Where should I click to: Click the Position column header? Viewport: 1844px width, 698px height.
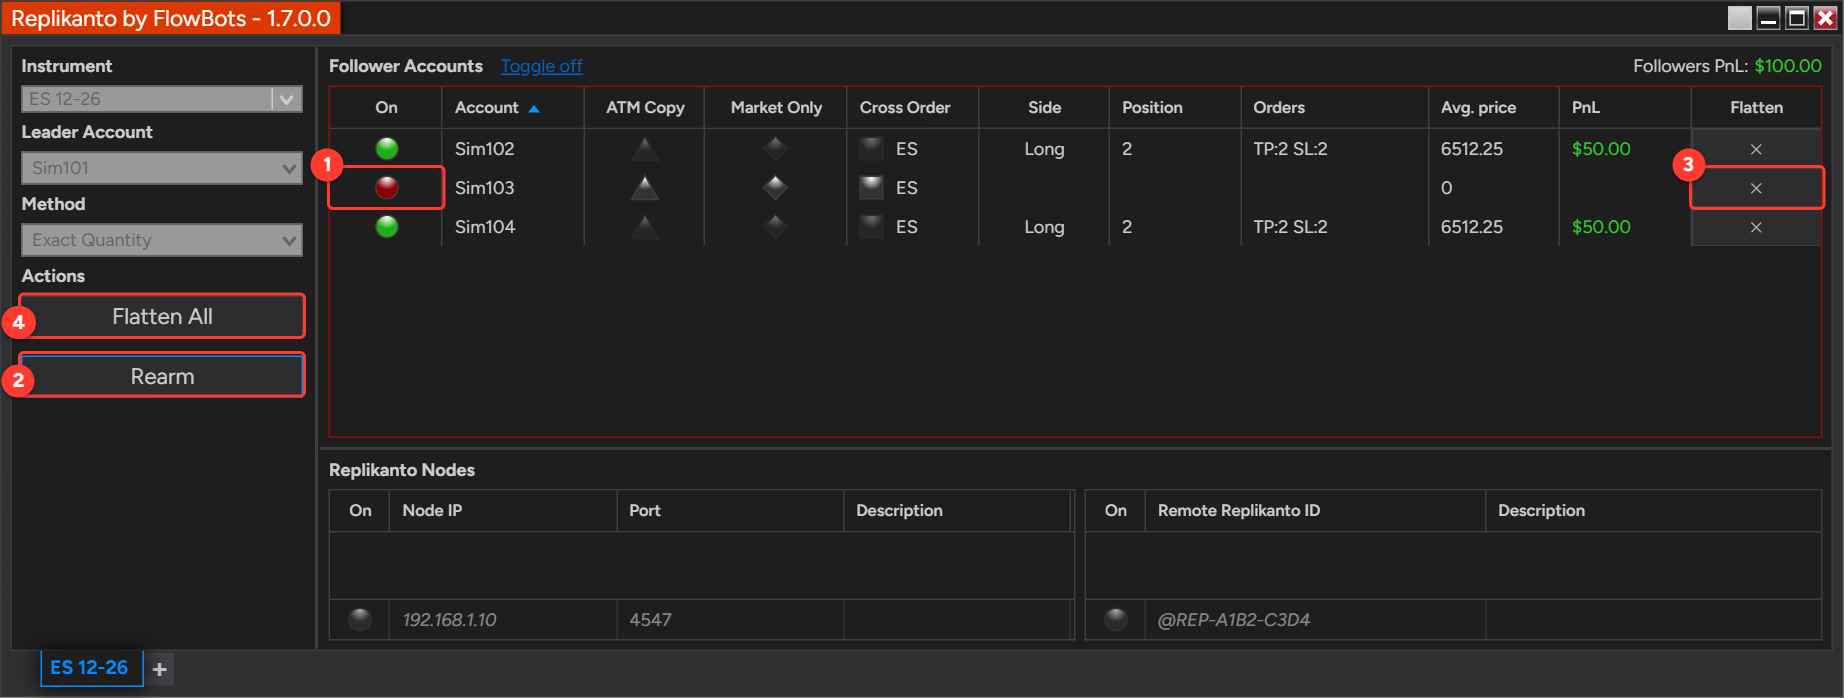point(1175,107)
